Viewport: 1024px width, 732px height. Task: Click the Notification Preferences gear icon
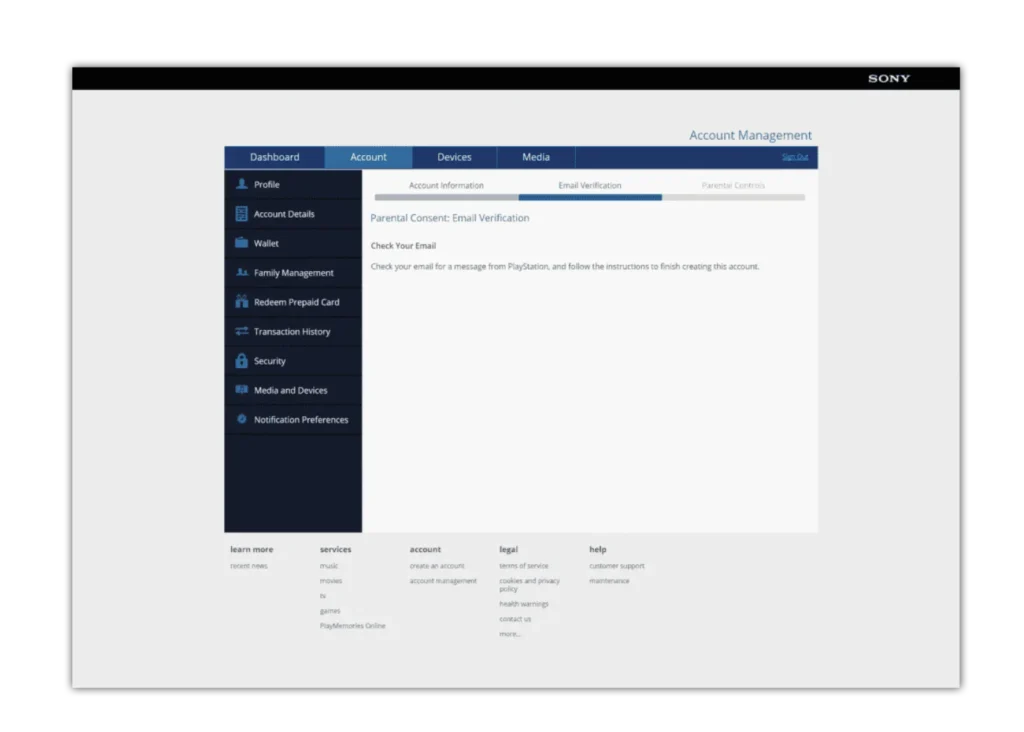(x=242, y=419)
